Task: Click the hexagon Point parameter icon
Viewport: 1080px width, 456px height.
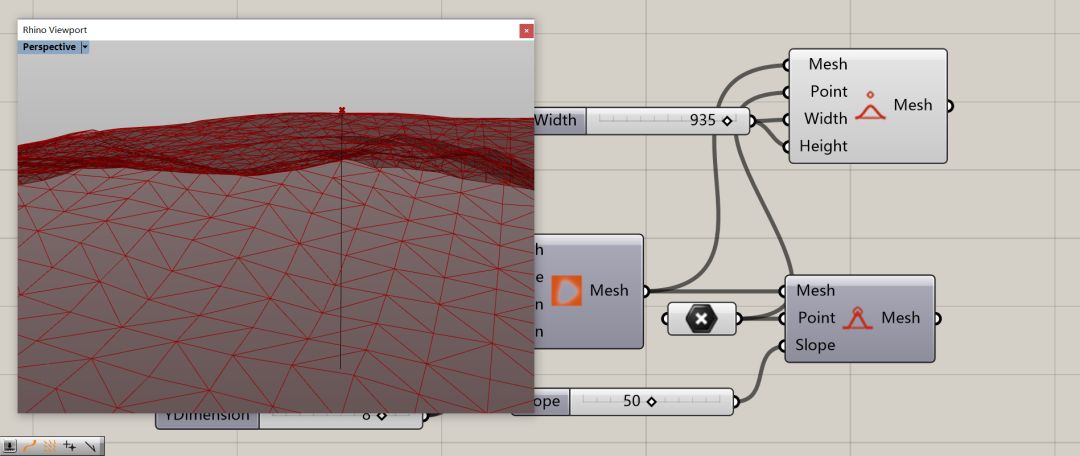Action: point(701,319)
